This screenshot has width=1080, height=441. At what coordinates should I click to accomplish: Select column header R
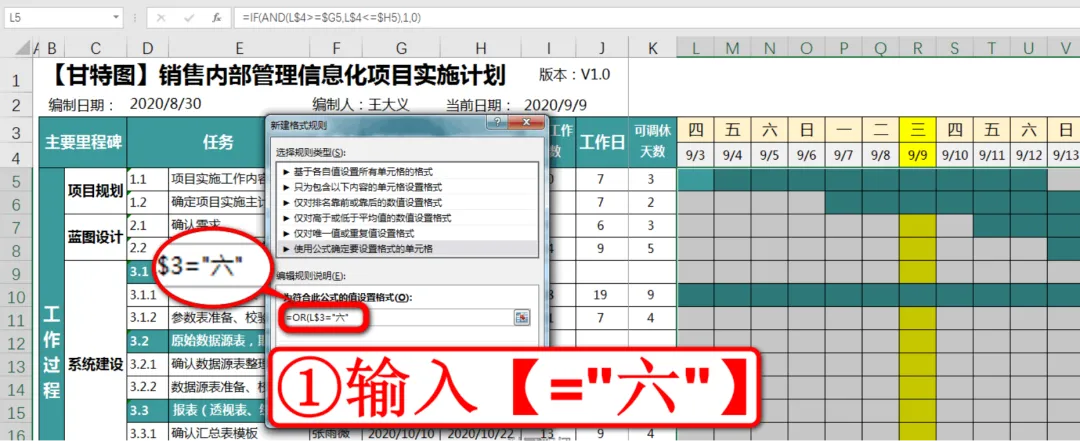point(917,48)
